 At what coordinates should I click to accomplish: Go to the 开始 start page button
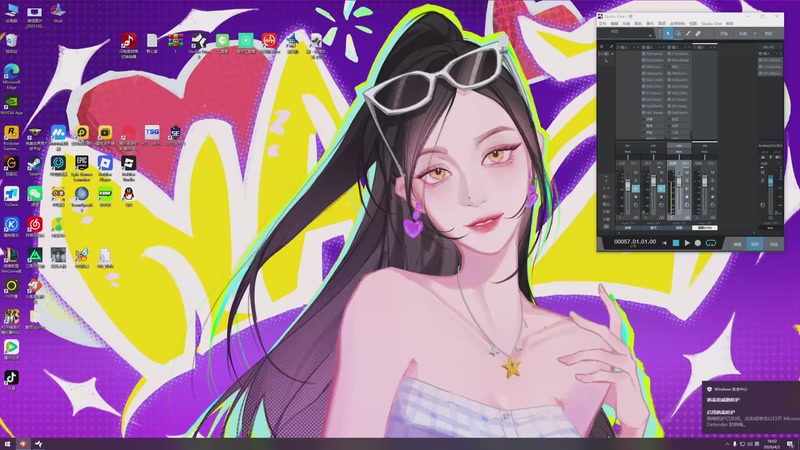[724, 34]
